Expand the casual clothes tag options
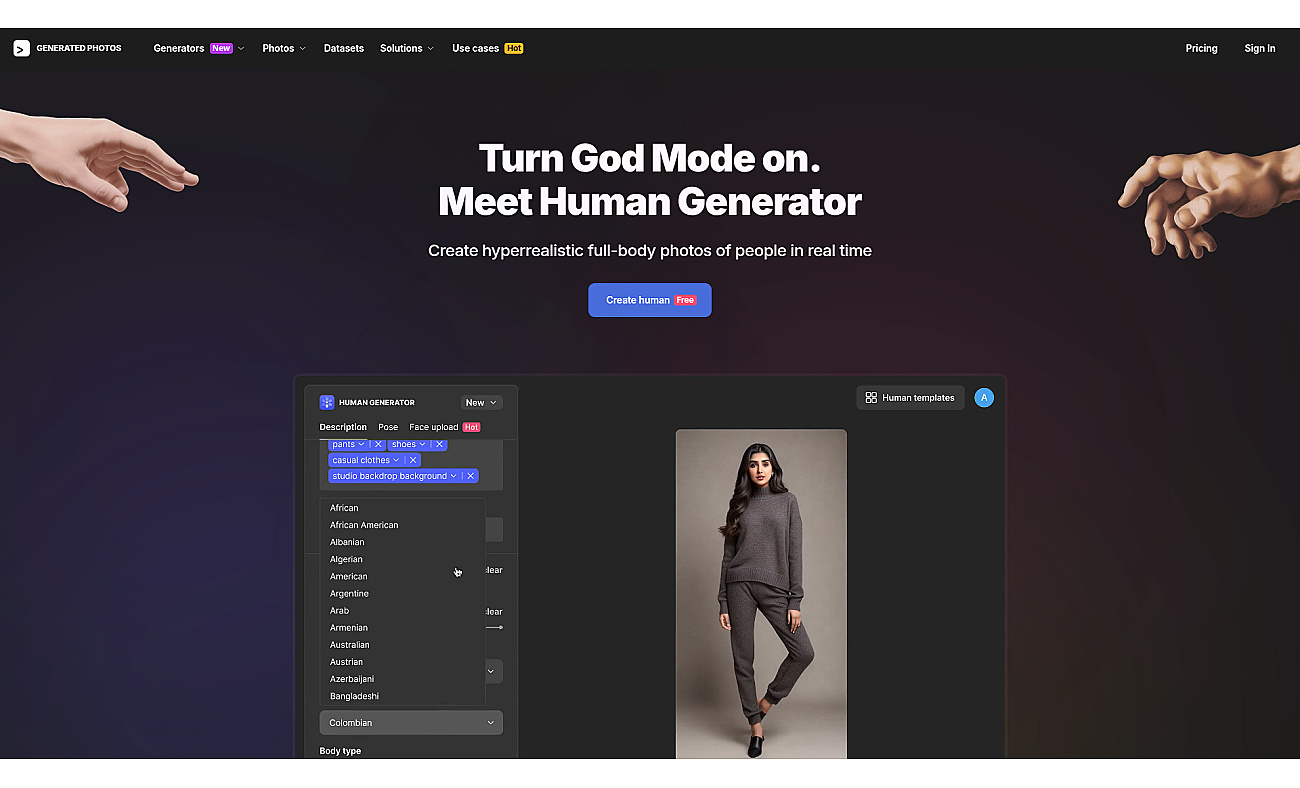1300x788 pixels. [x=396, y=460]
